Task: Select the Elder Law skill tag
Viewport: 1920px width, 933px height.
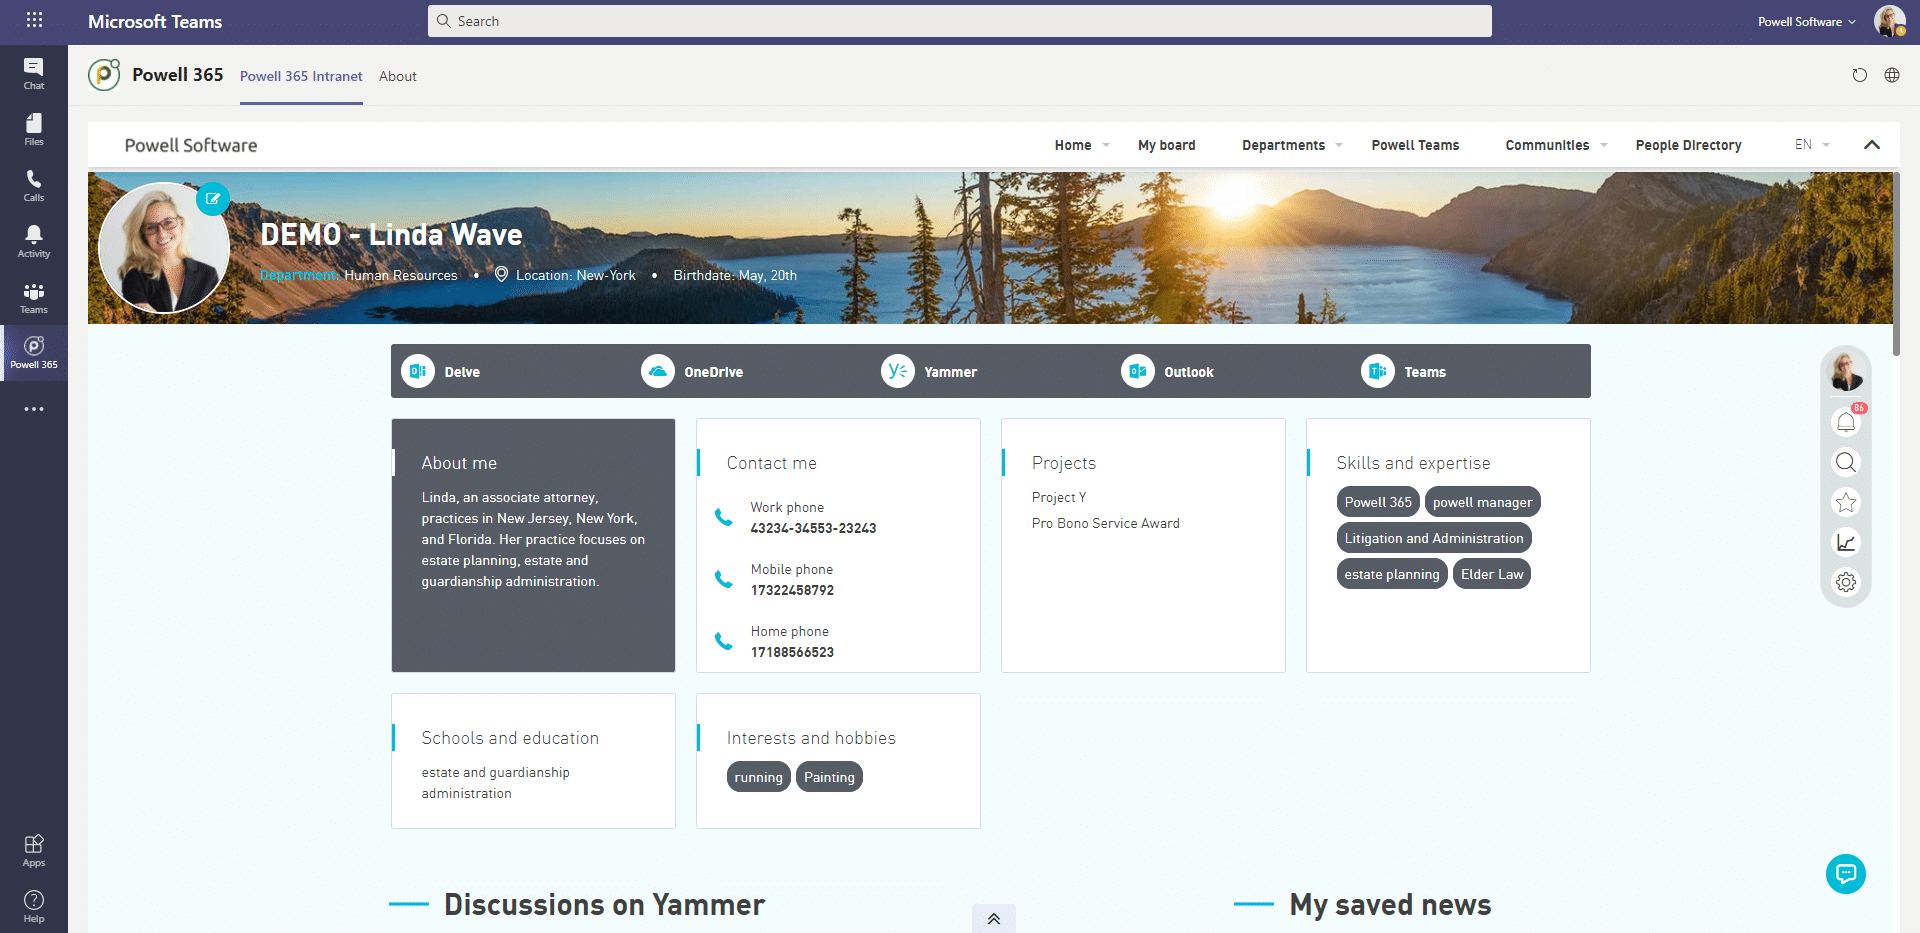Action: pyautogui.click(x=1491, y=574)
